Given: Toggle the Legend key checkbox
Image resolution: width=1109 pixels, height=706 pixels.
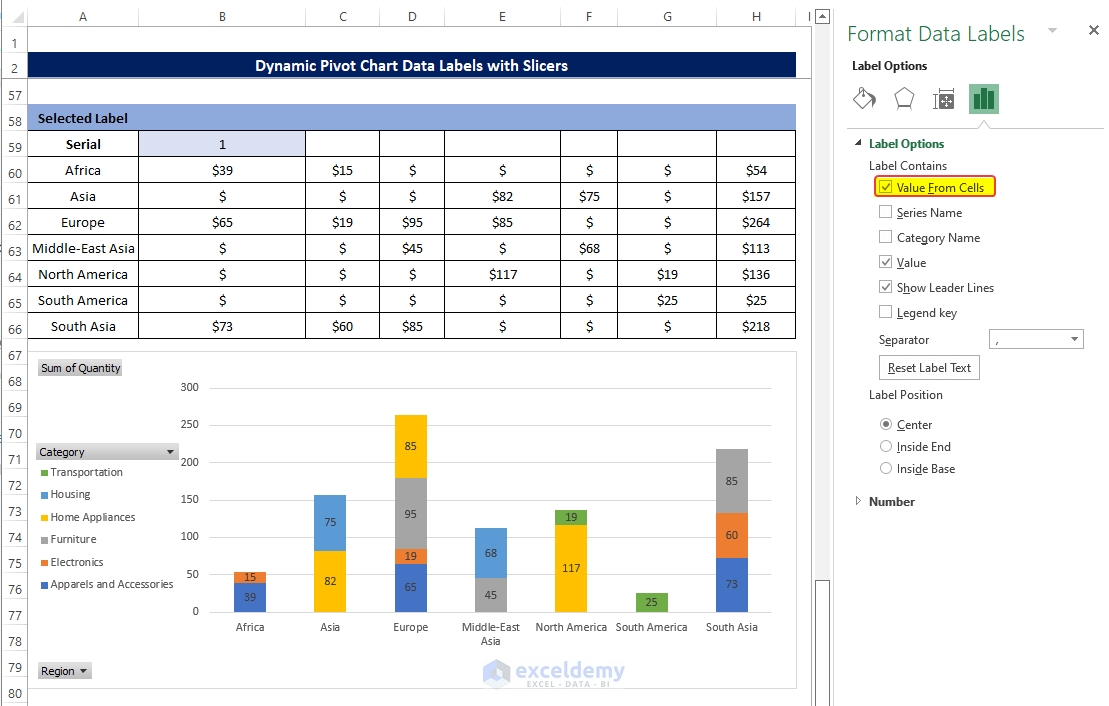Looking at the screenshot, I should coord(886,312).
